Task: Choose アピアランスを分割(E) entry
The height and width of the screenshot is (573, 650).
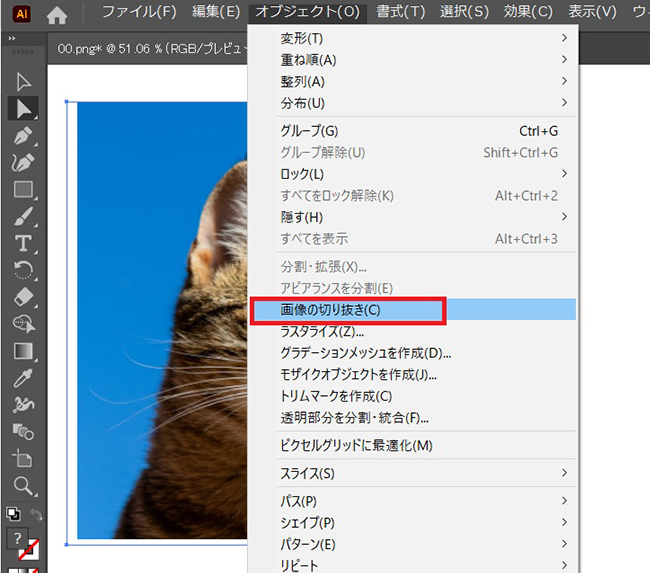Action: point(413,288)
